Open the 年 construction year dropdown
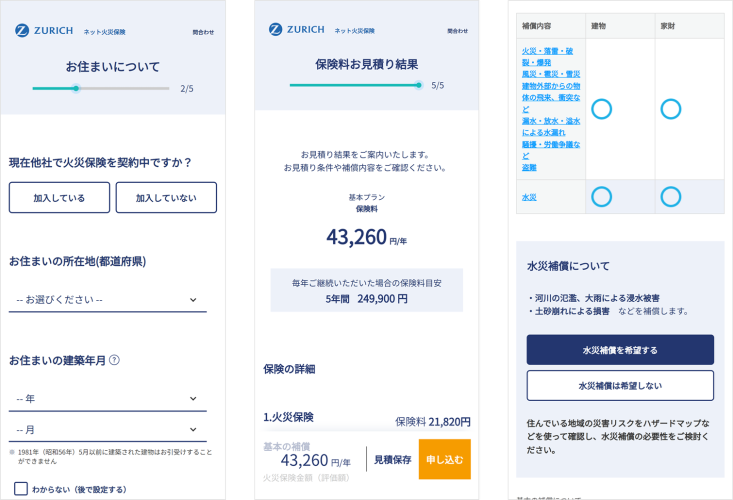Viewport: 733px width, 500px height. coord(108,399)
